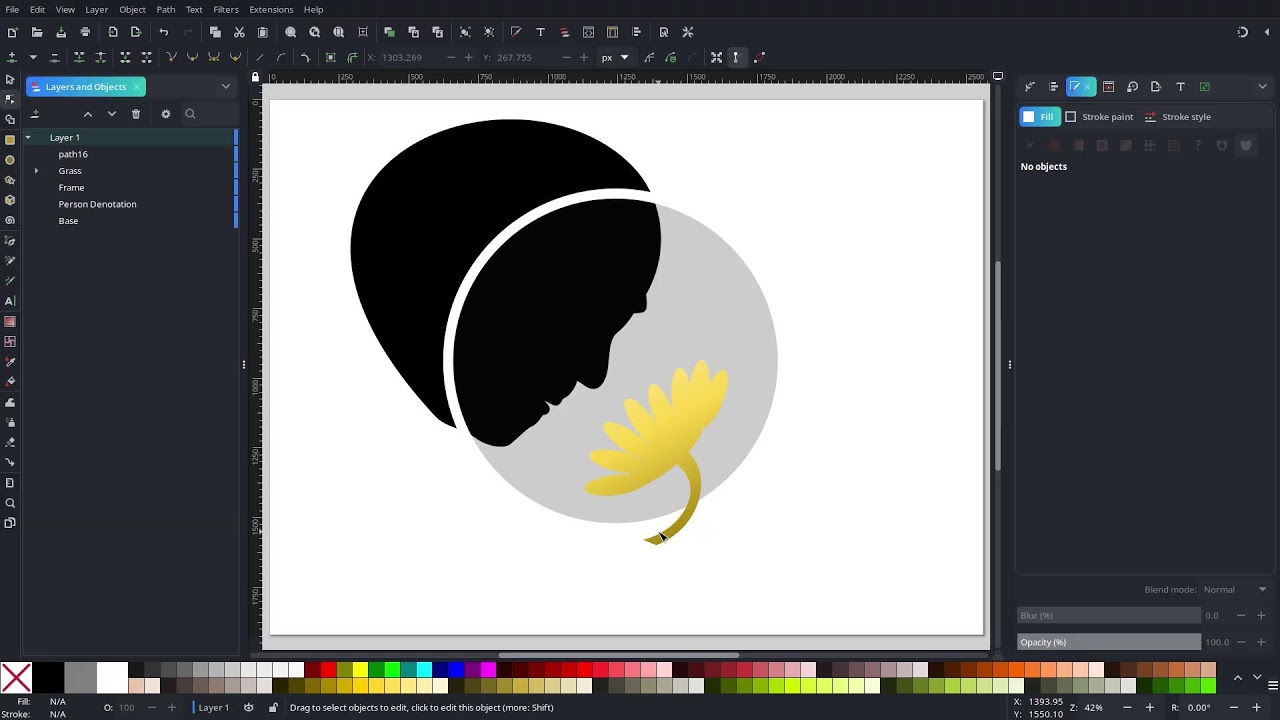Toggle layer lock icon in status bar

pyautogui.click(x=273, y=708)
